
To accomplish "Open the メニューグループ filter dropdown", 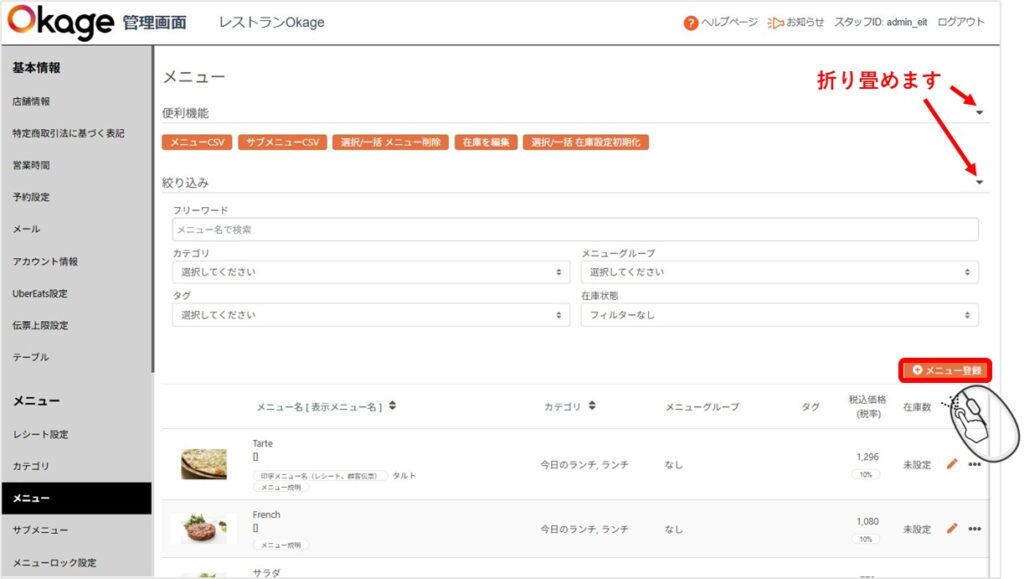I will click(x=779, y=272).
